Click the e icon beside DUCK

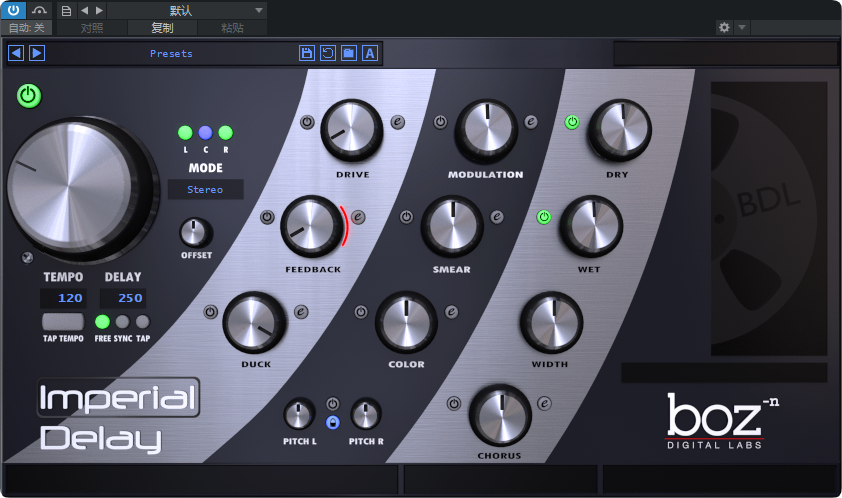pos(301,312)
